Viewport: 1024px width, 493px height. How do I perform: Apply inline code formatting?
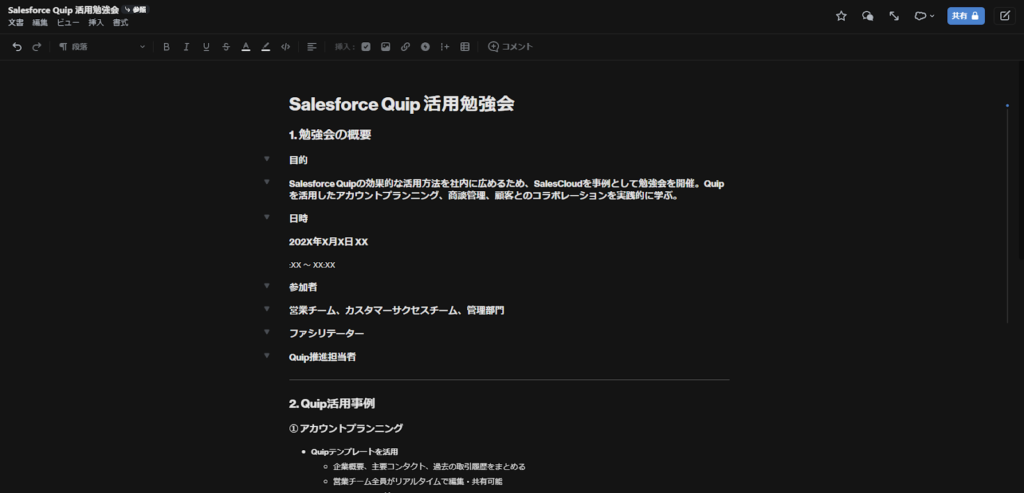click(x=285, y=47)
